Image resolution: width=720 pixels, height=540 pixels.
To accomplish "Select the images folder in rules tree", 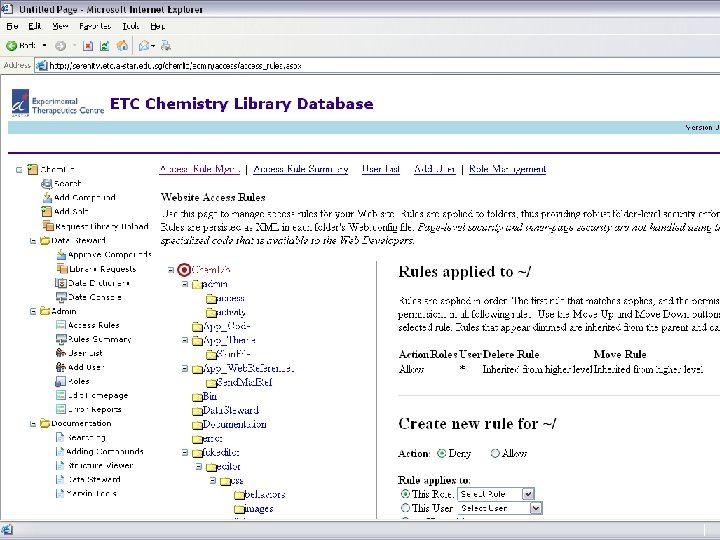I will tap(259, 508).
